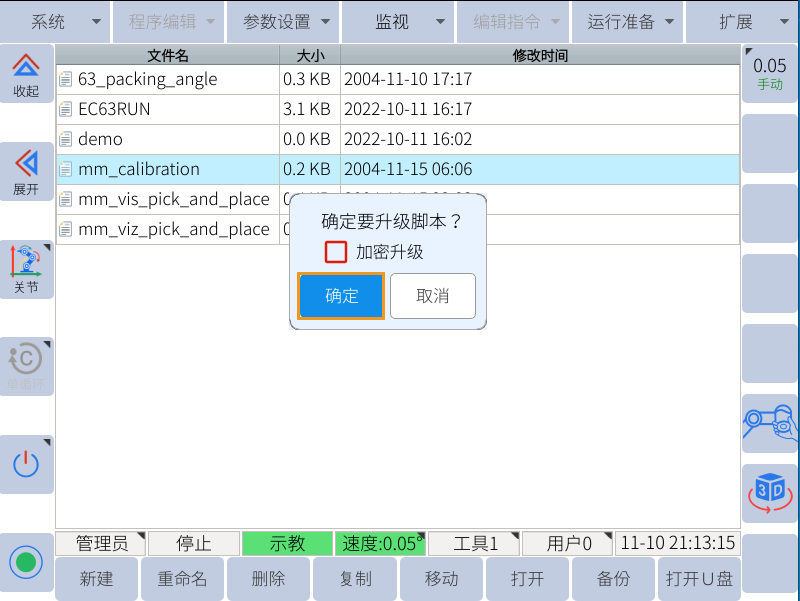Open the 系统 menu
The image size is (800, 601).
pyautogui.click(x=55, y=21)
